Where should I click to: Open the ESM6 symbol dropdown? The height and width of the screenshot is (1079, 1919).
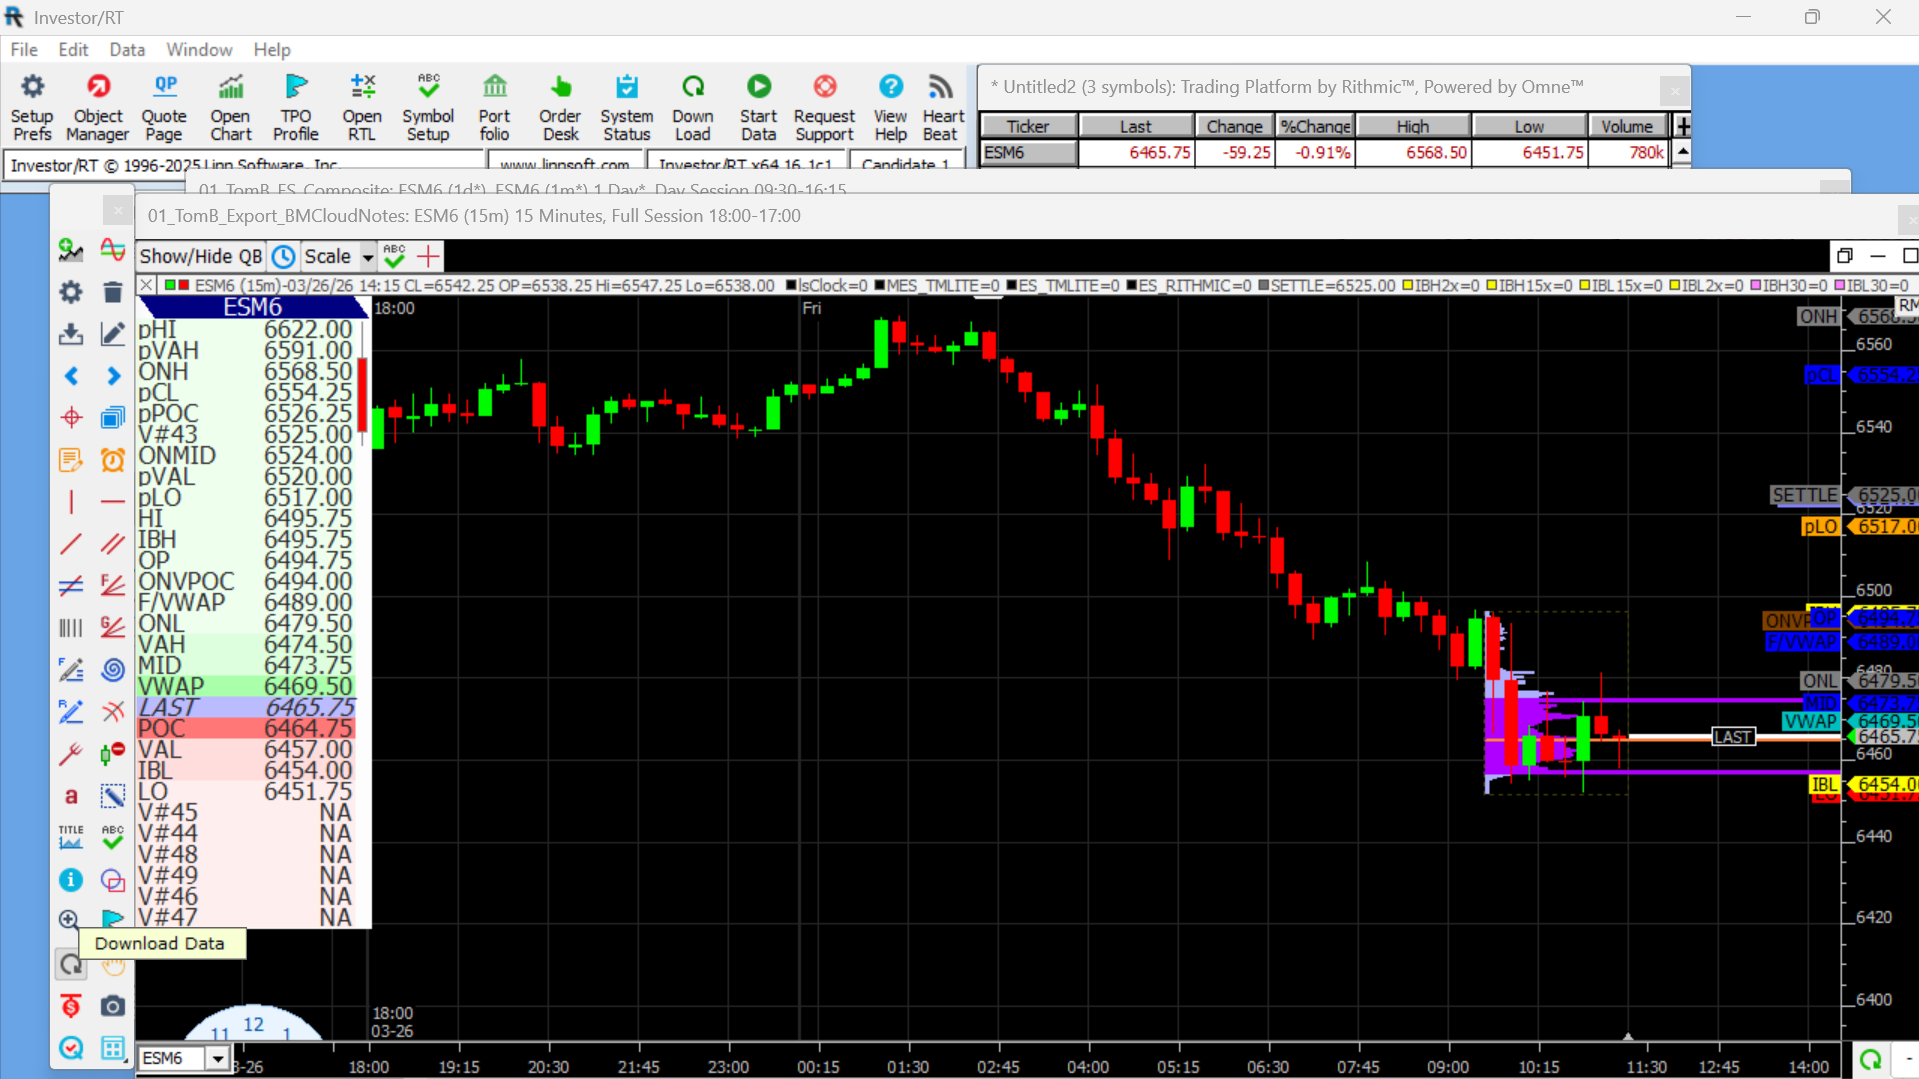[x=217, y=1058]
